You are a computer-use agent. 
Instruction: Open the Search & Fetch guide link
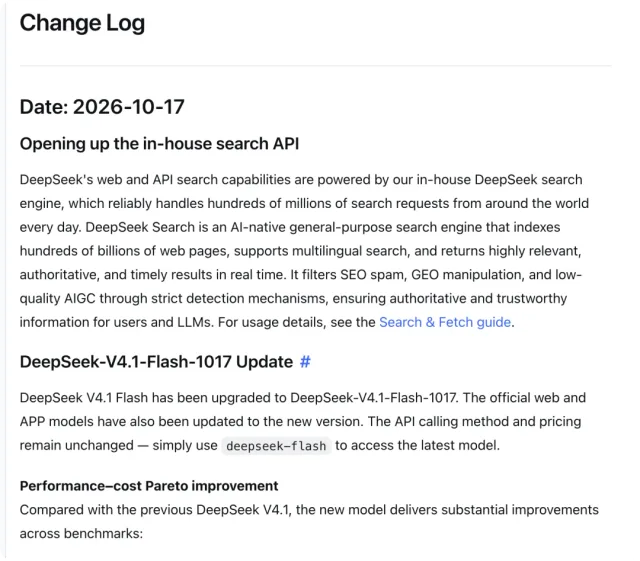pos(444,323)
